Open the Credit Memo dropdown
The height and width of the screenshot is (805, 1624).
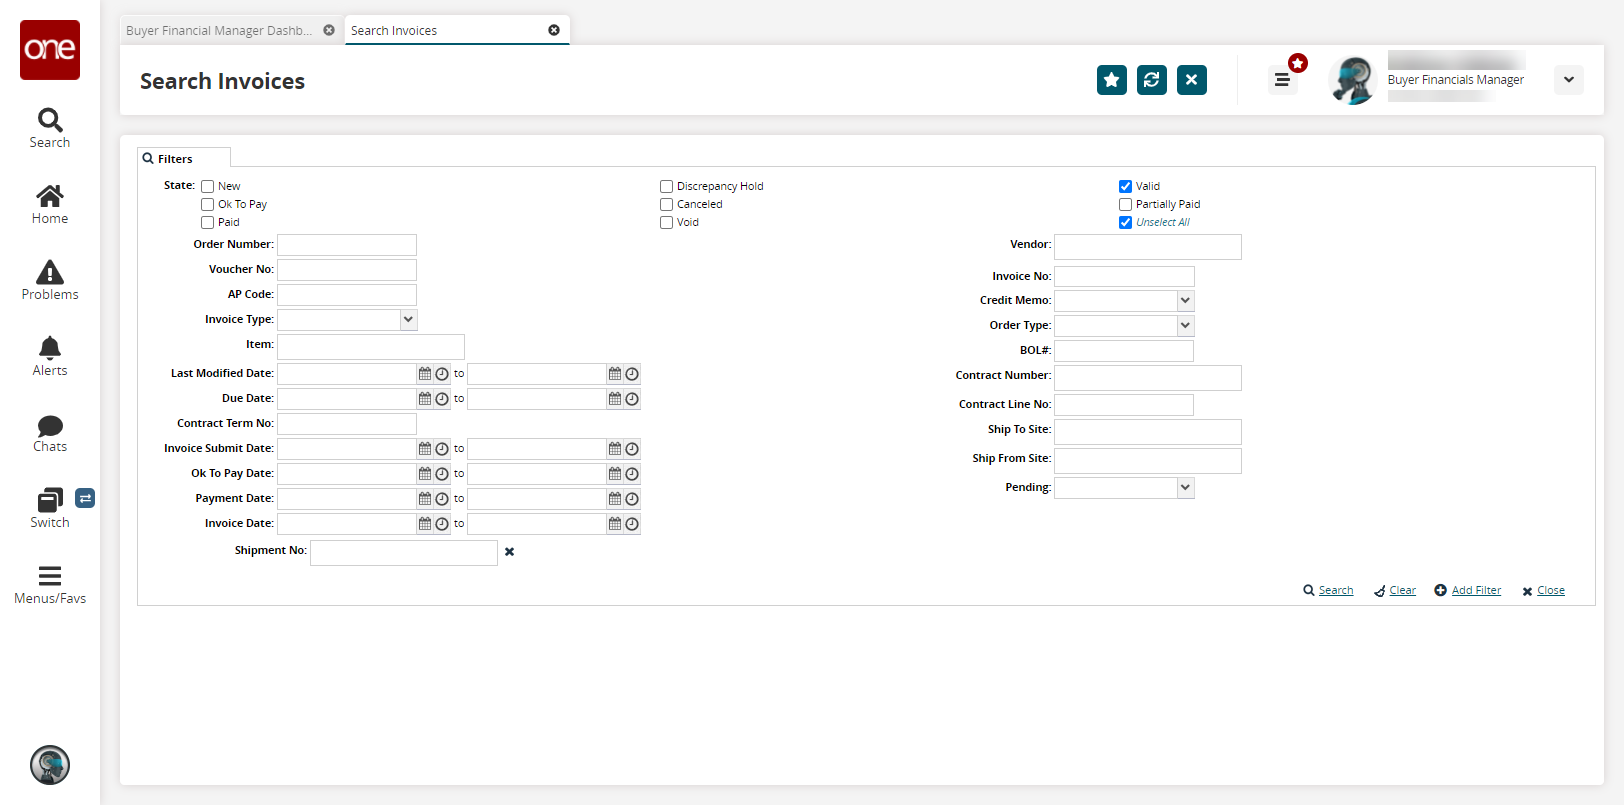tap(1185, 301)
